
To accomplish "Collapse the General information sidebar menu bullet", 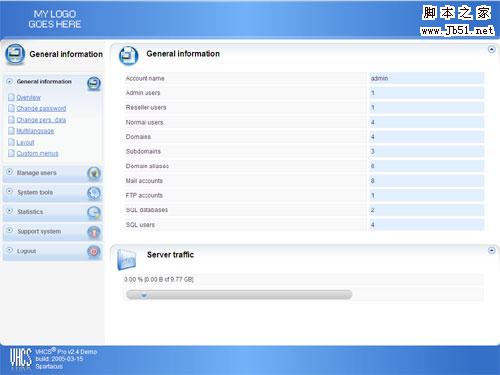I will tap(10, 81).
